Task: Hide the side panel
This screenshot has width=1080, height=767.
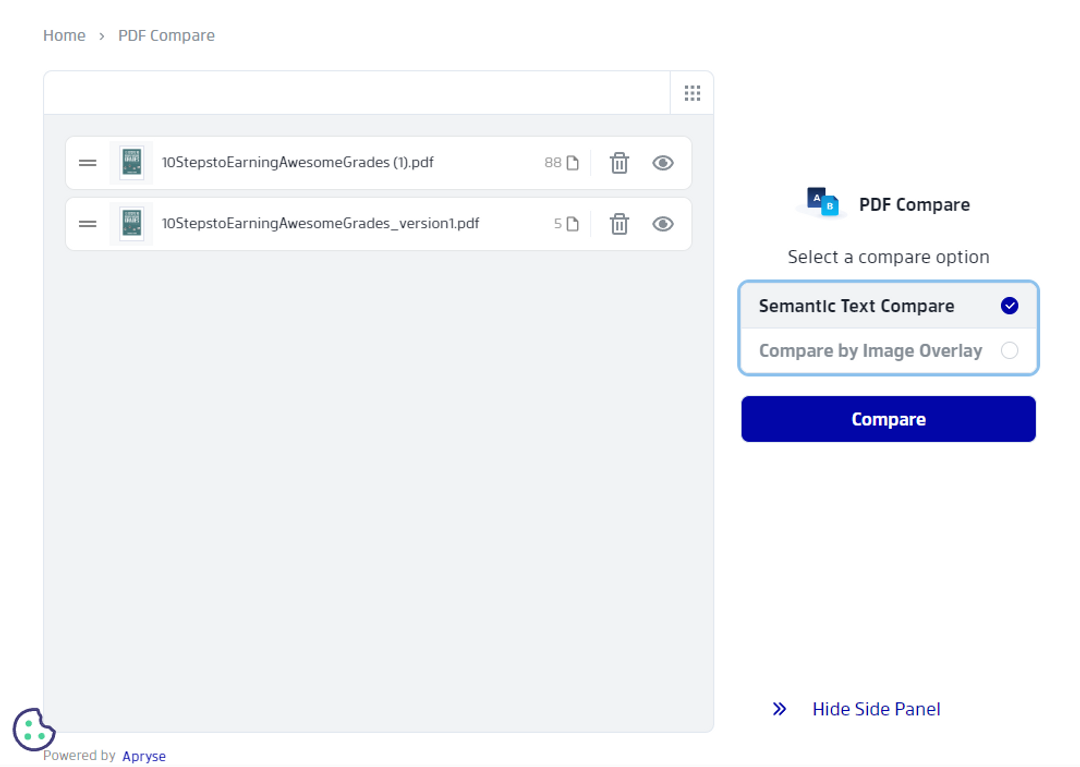Action: point(876,709)
